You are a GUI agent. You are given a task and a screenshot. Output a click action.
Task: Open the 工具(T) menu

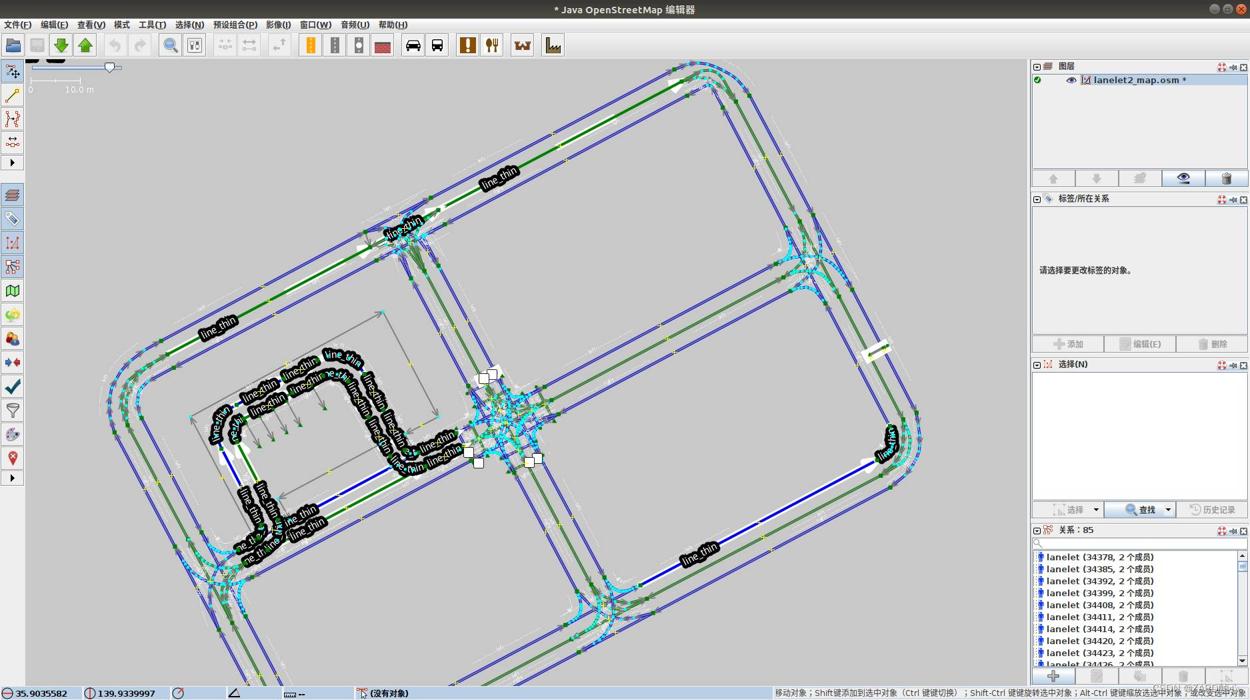[x=152, y=25]
